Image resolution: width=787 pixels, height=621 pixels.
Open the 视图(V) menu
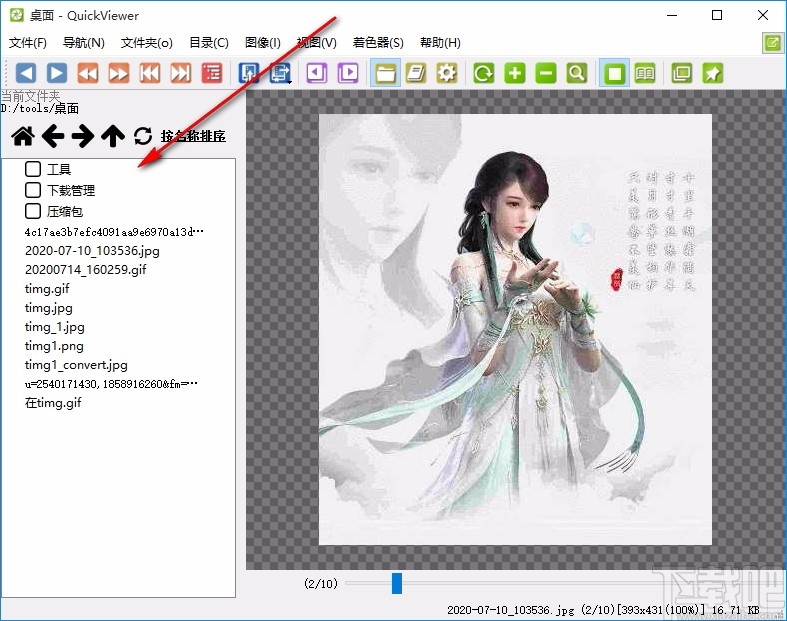tap(317, 43)
